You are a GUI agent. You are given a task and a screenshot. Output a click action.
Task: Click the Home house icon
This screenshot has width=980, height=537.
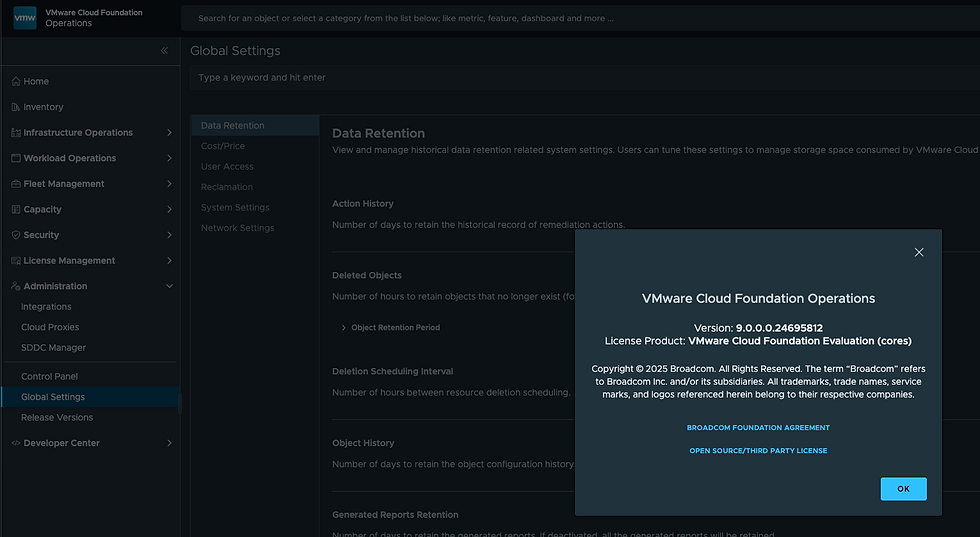coord(16,81)
